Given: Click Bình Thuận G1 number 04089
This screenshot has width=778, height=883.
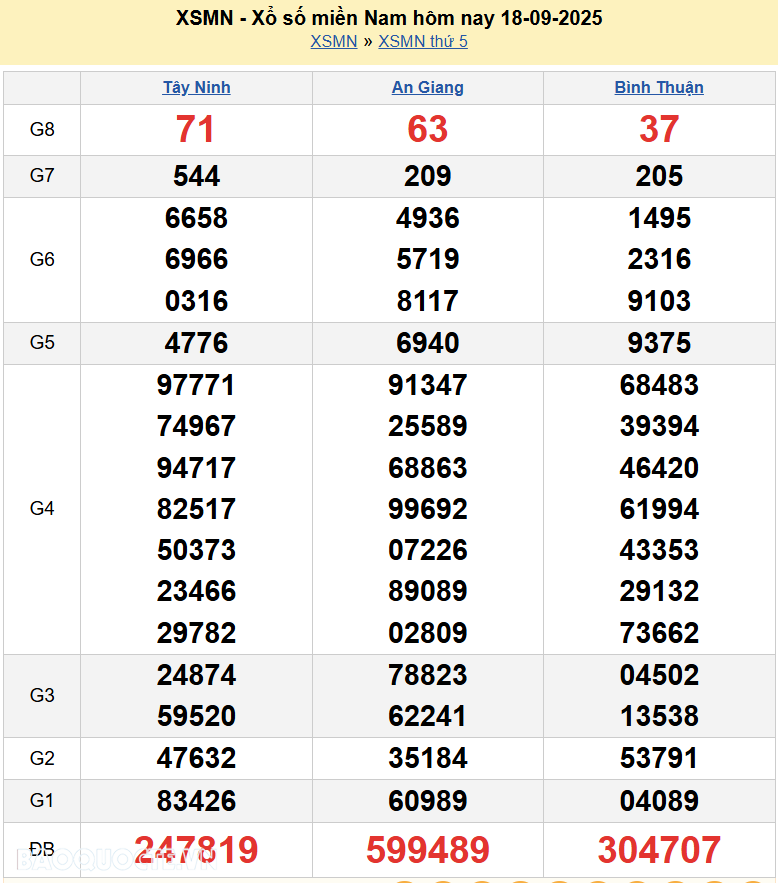Looking at the screenshot, I should pyautogui.click(x=659, y=801).
